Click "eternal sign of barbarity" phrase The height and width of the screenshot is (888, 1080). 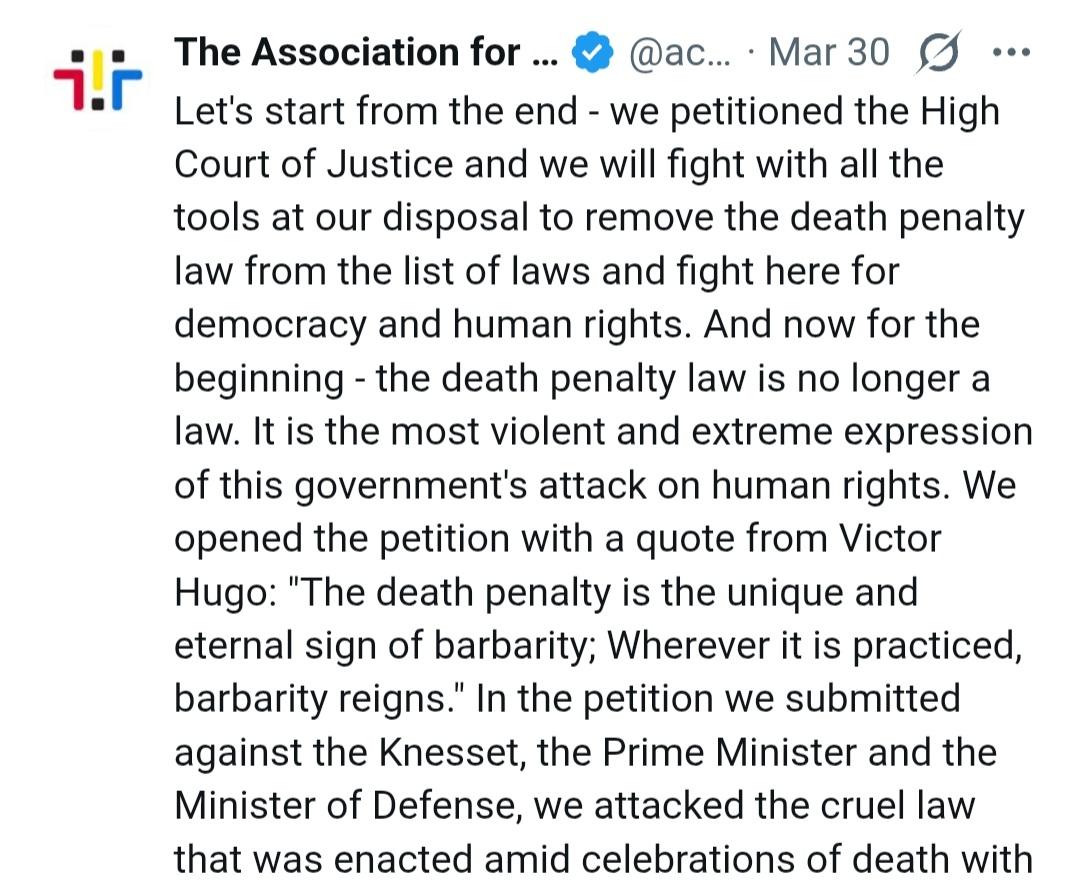point(385,646)
